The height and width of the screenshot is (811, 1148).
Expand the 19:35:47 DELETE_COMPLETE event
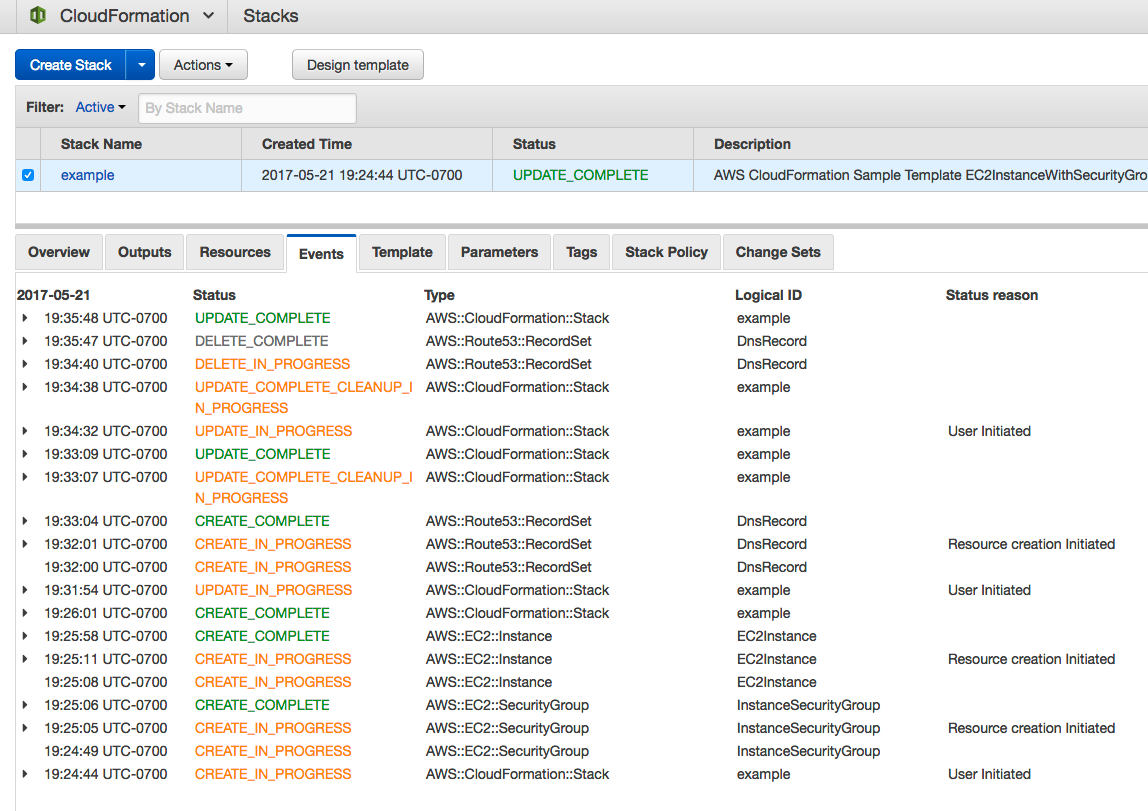click(x=26, y=341)
